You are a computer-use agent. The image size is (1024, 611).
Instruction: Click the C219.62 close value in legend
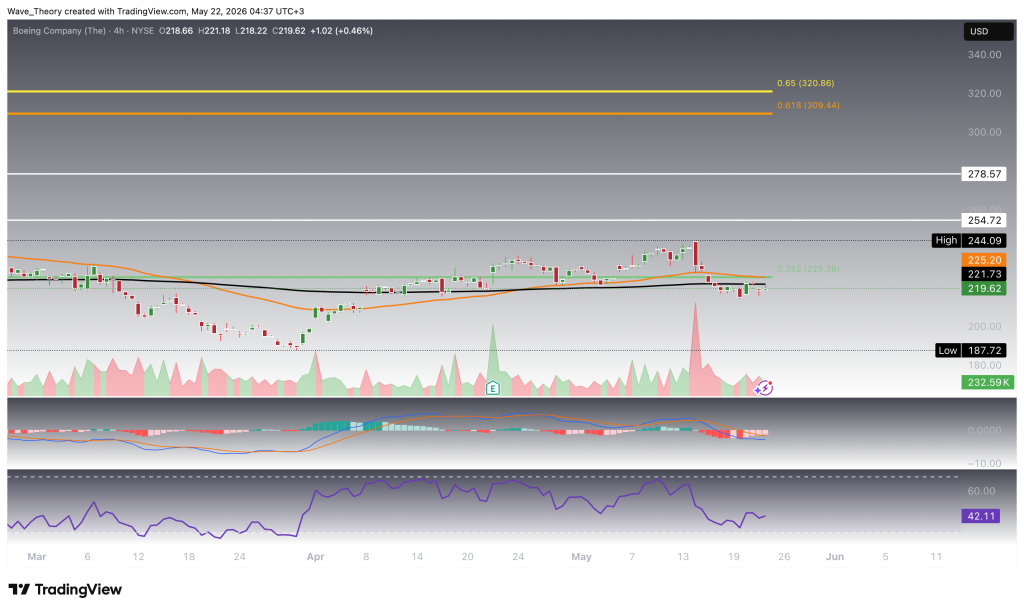pos(289,31)
